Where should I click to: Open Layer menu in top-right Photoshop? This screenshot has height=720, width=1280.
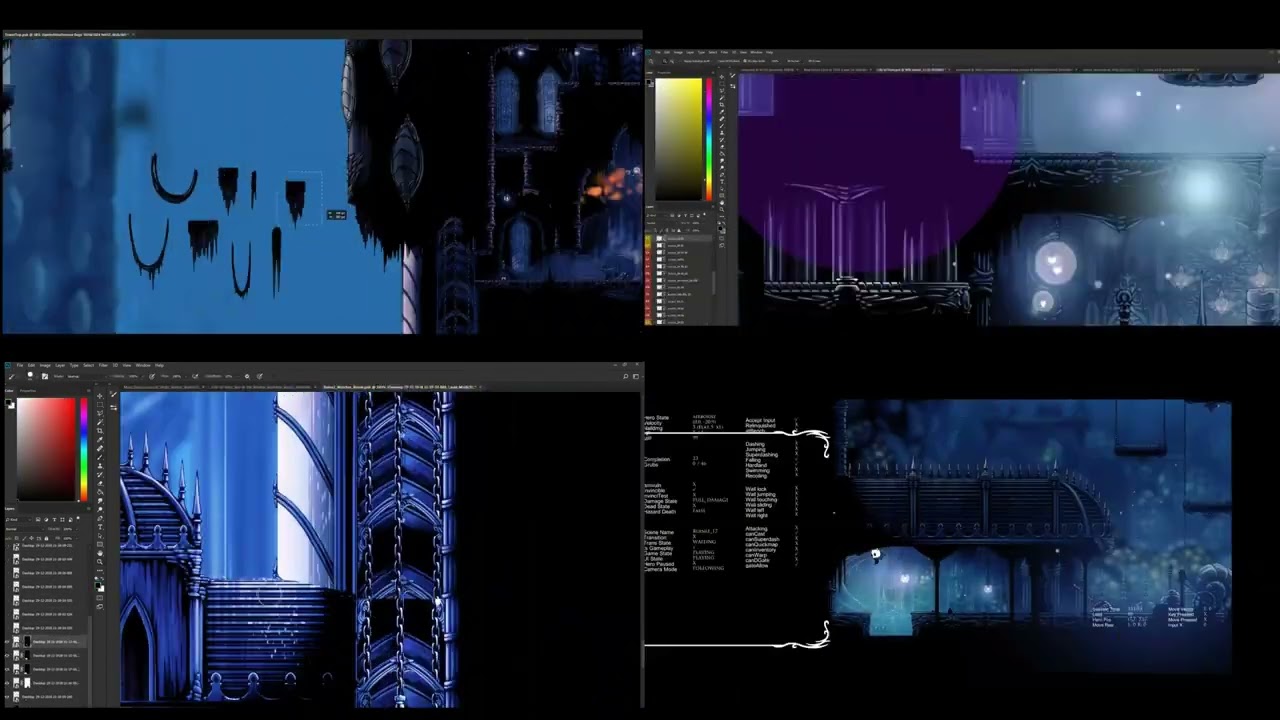pos(690,52)
